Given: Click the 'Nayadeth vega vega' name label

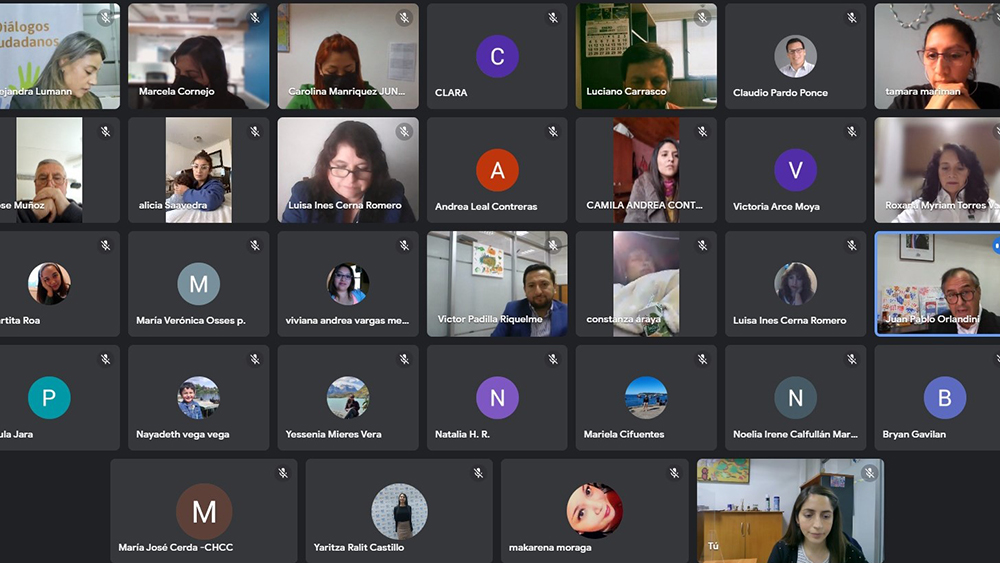Looking at the screenshot, I should pyautogui.click(x=183, y=435).
